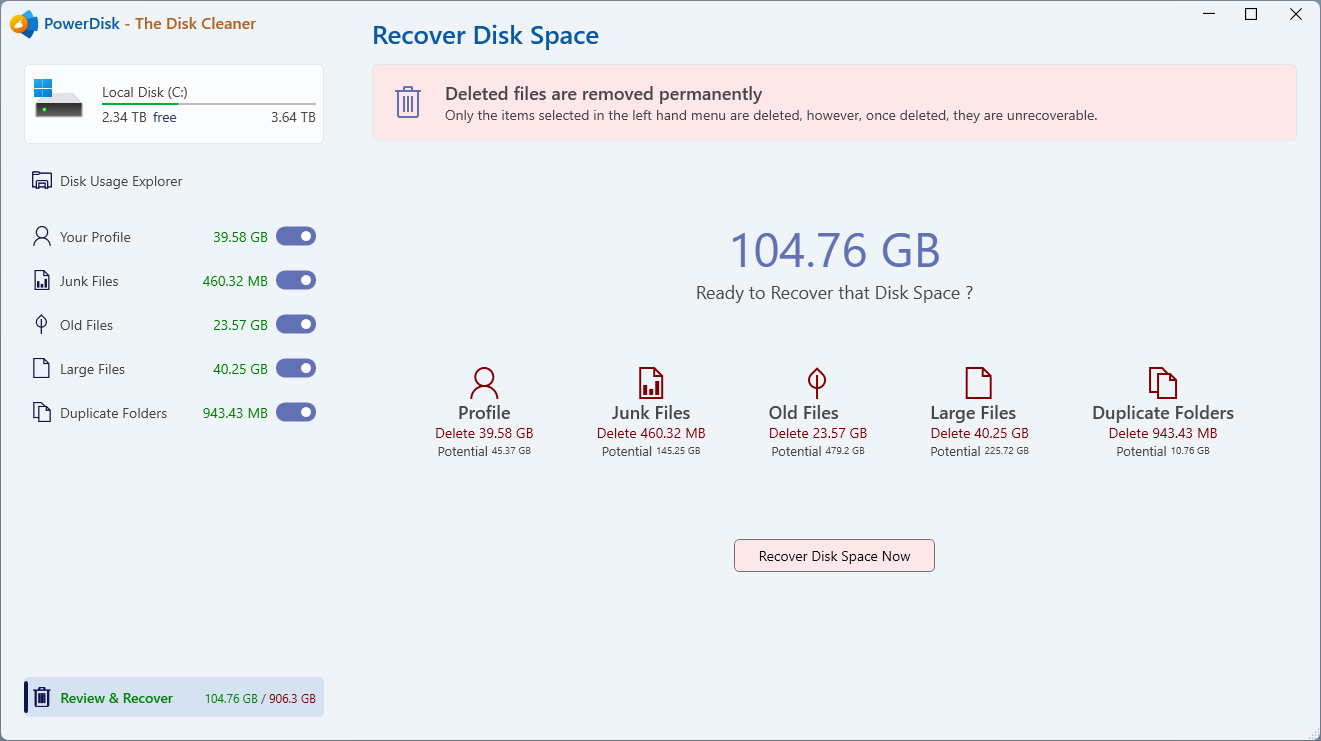This screenshot has height=741, width=1321.
Task: Click the Duplicate Folders icon in summary
Action: pos(1162,383)
